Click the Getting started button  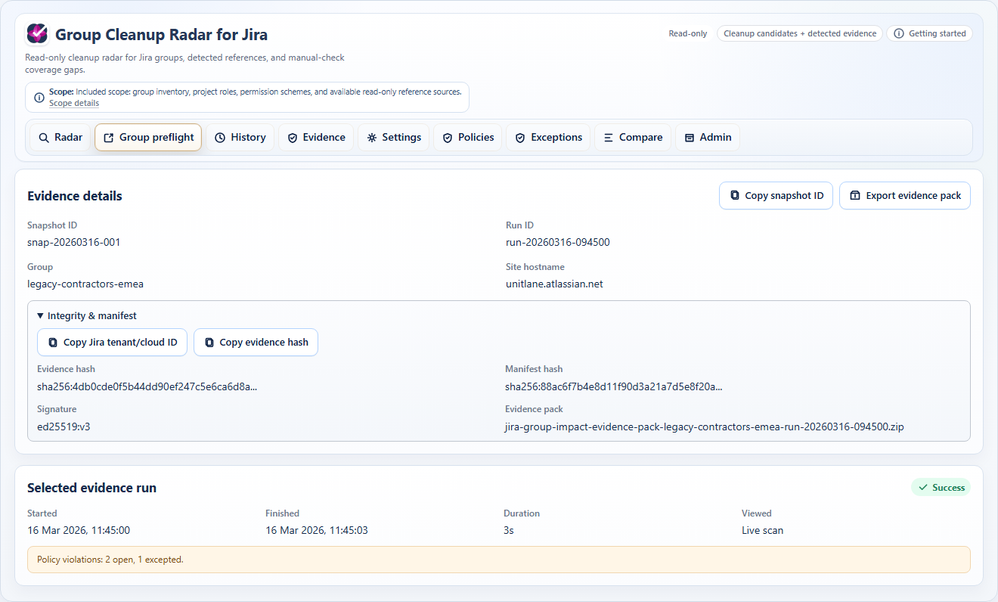930,34
